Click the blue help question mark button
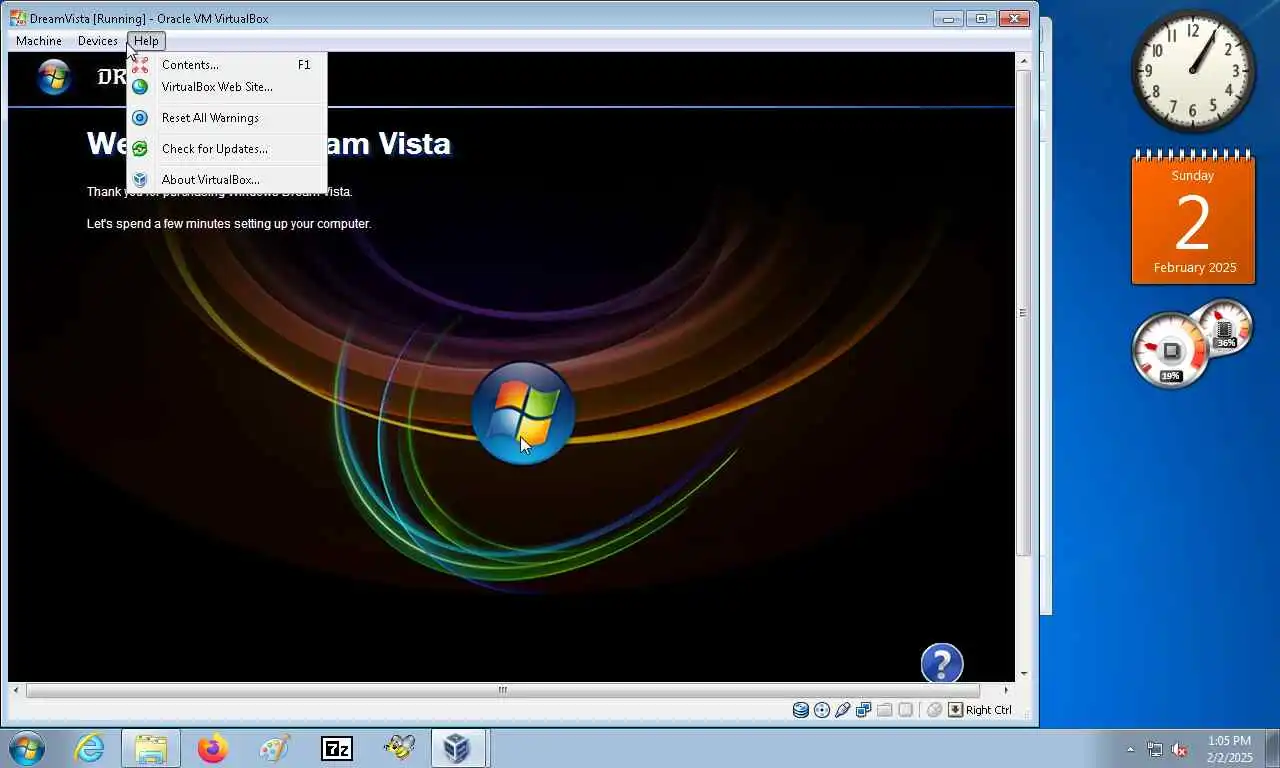Screen dimensions: 1280x768 click(941, 663)
